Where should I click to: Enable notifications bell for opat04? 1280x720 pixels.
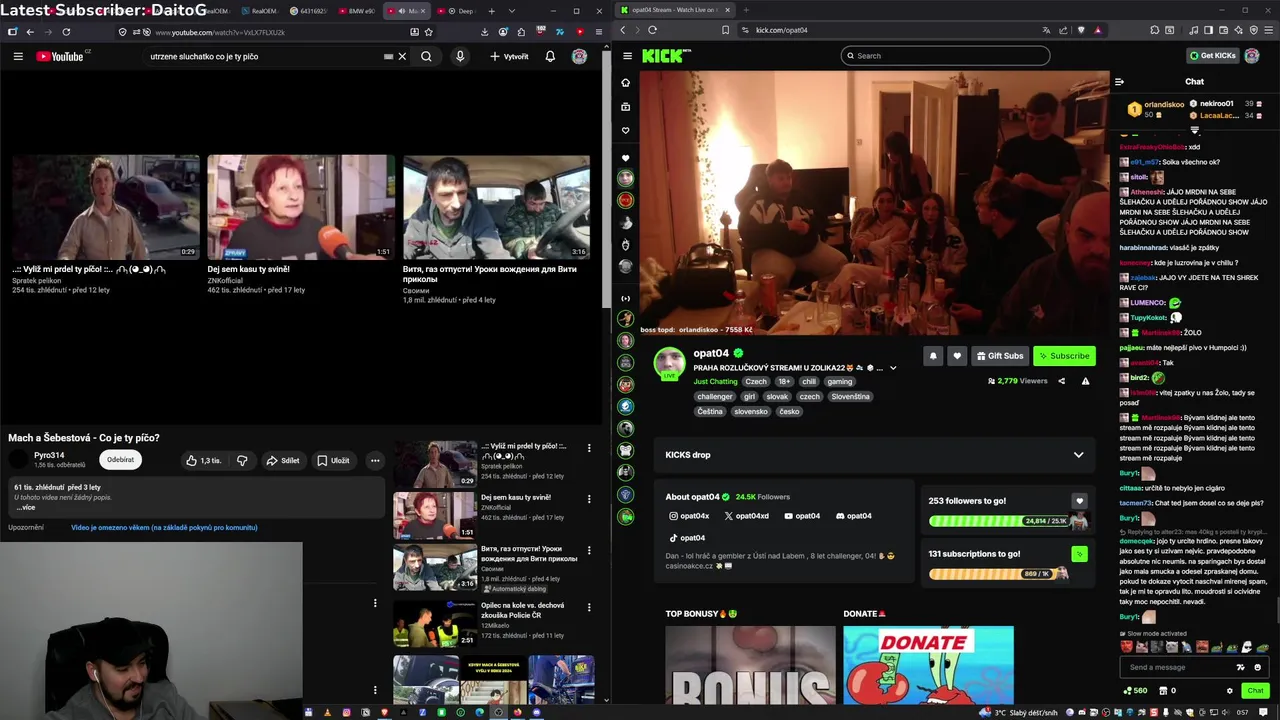(x=933, y=356)
